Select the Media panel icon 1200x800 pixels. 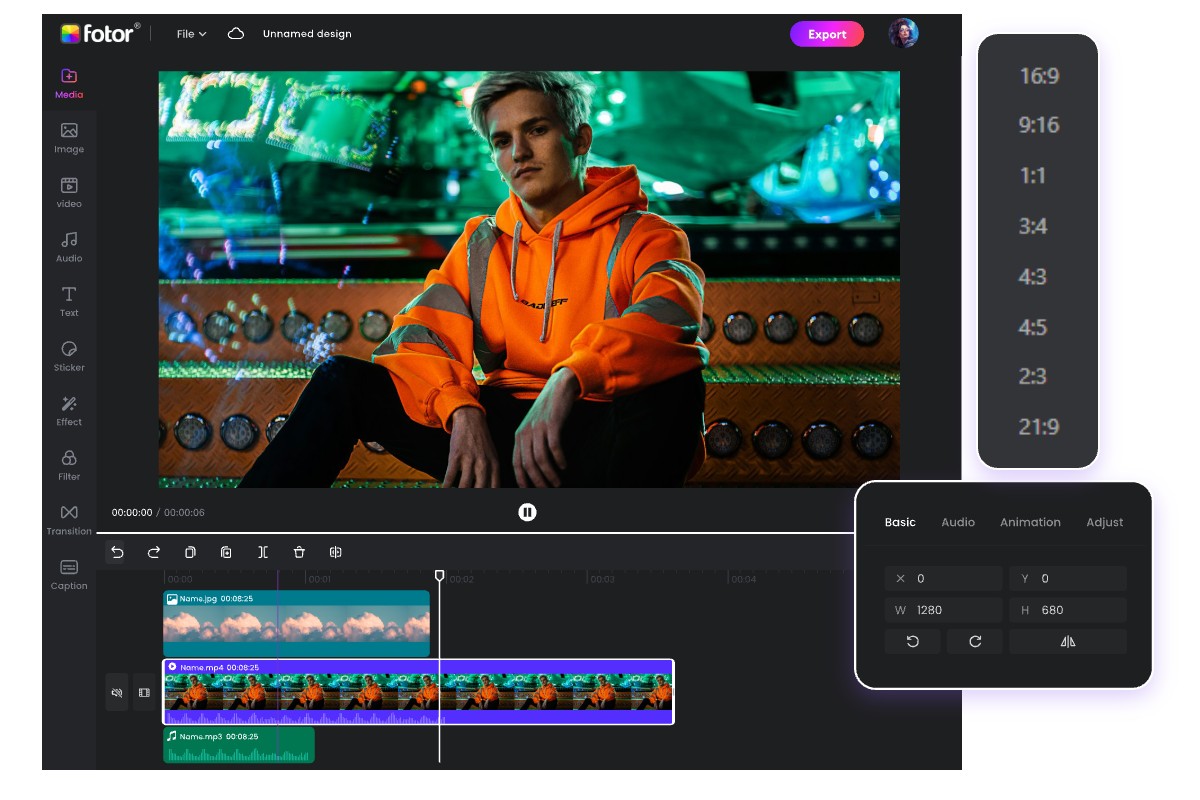(69, 80)
